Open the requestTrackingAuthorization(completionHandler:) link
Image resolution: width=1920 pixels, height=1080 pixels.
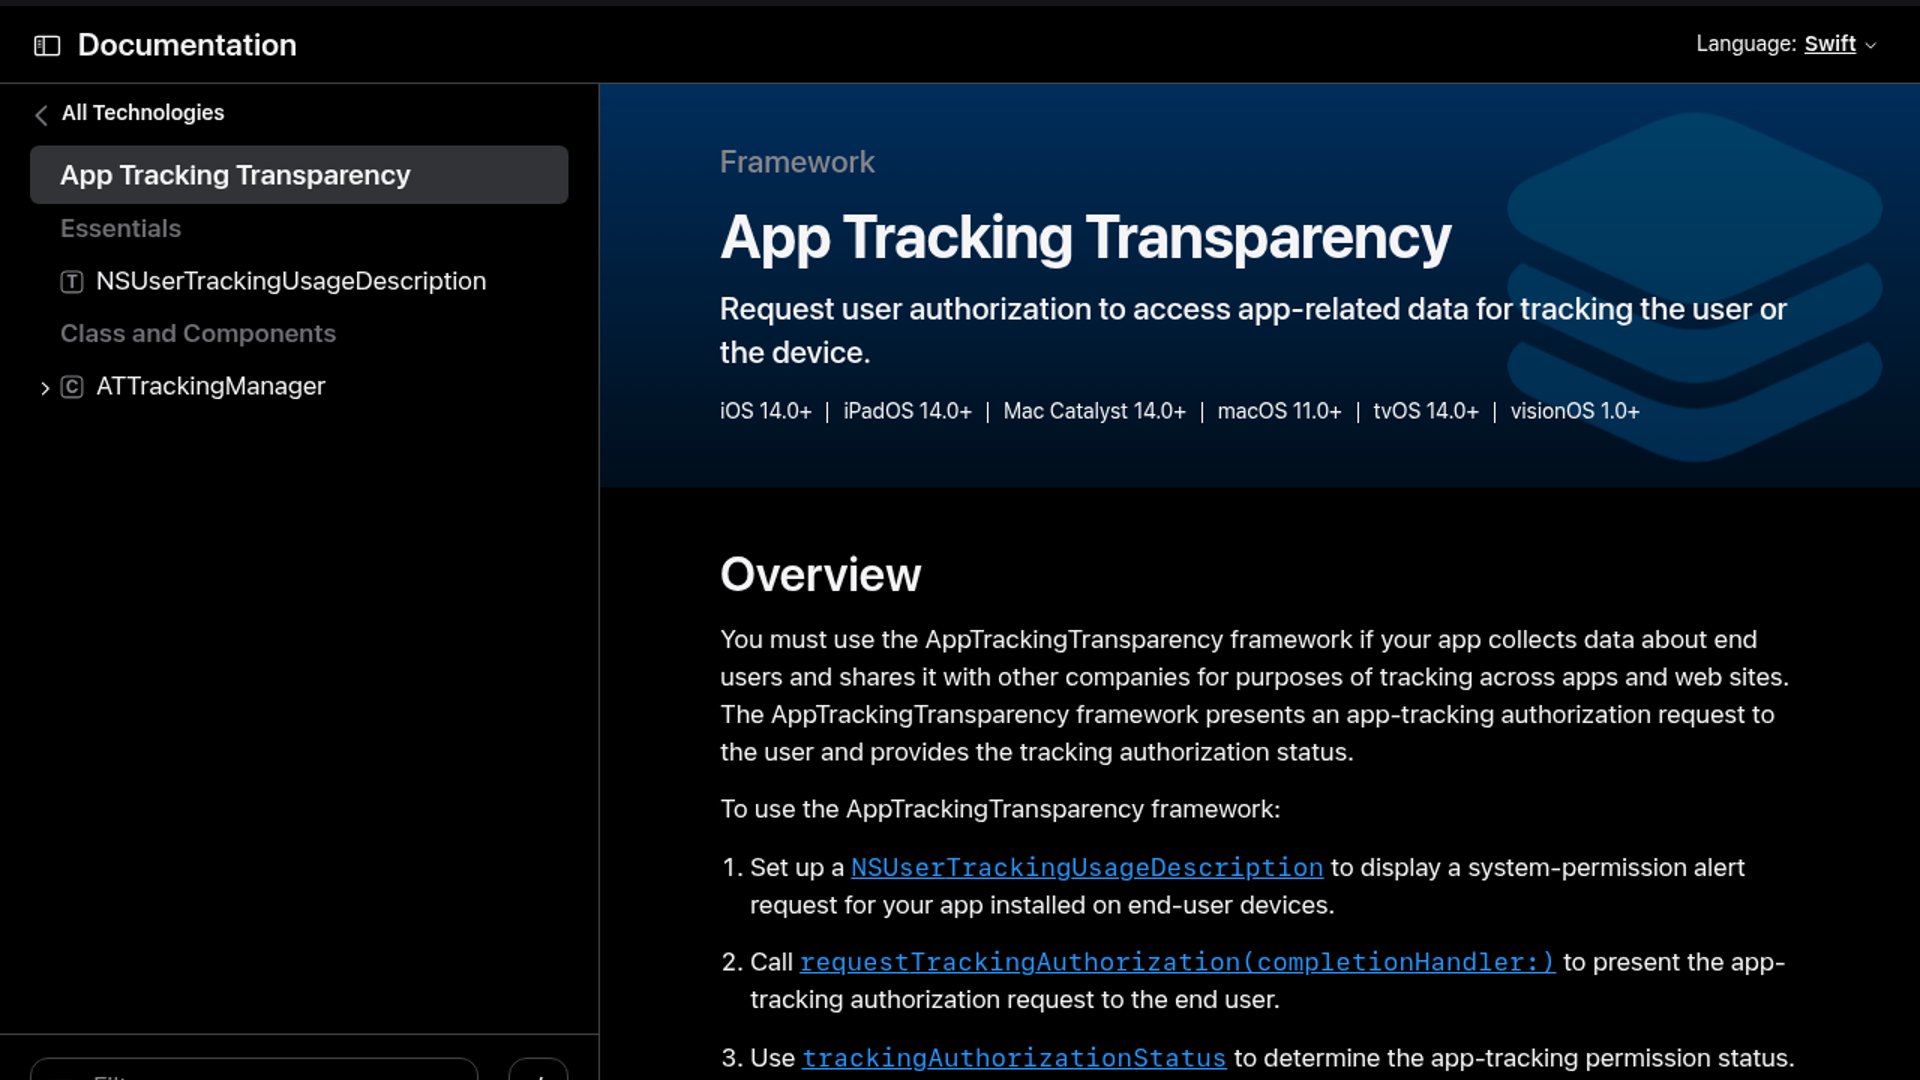(1178, 962)
